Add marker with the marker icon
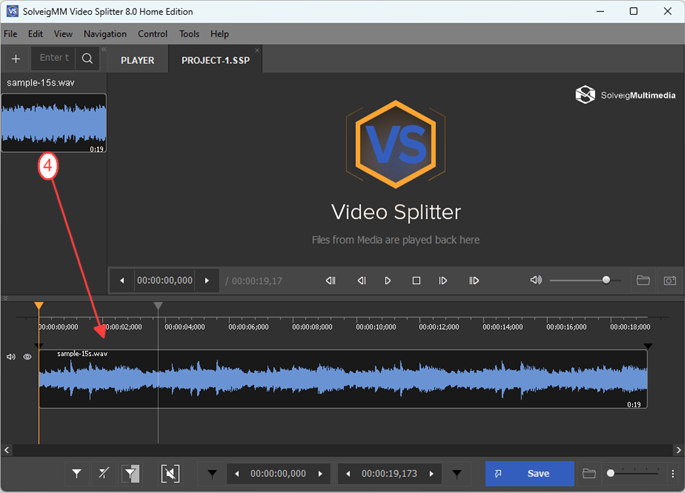This screenshot has height=493, width=685. 76,473
